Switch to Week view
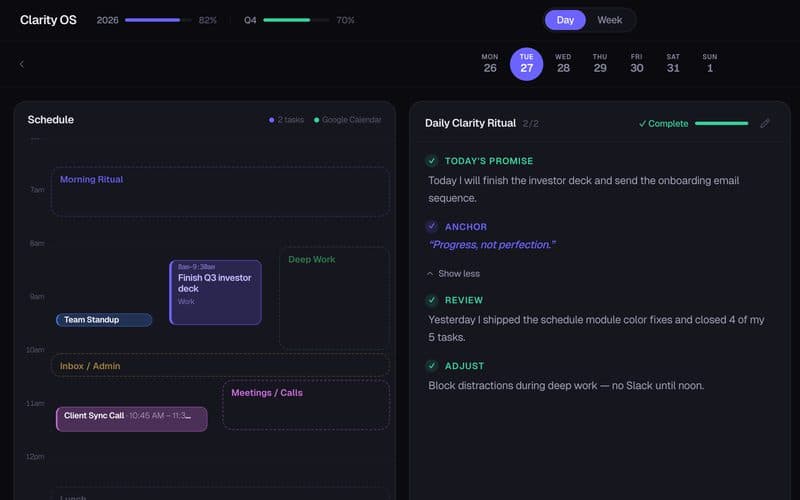Image resolution: width=800 pixels, height=500 pixels. [x=609, y=20]
